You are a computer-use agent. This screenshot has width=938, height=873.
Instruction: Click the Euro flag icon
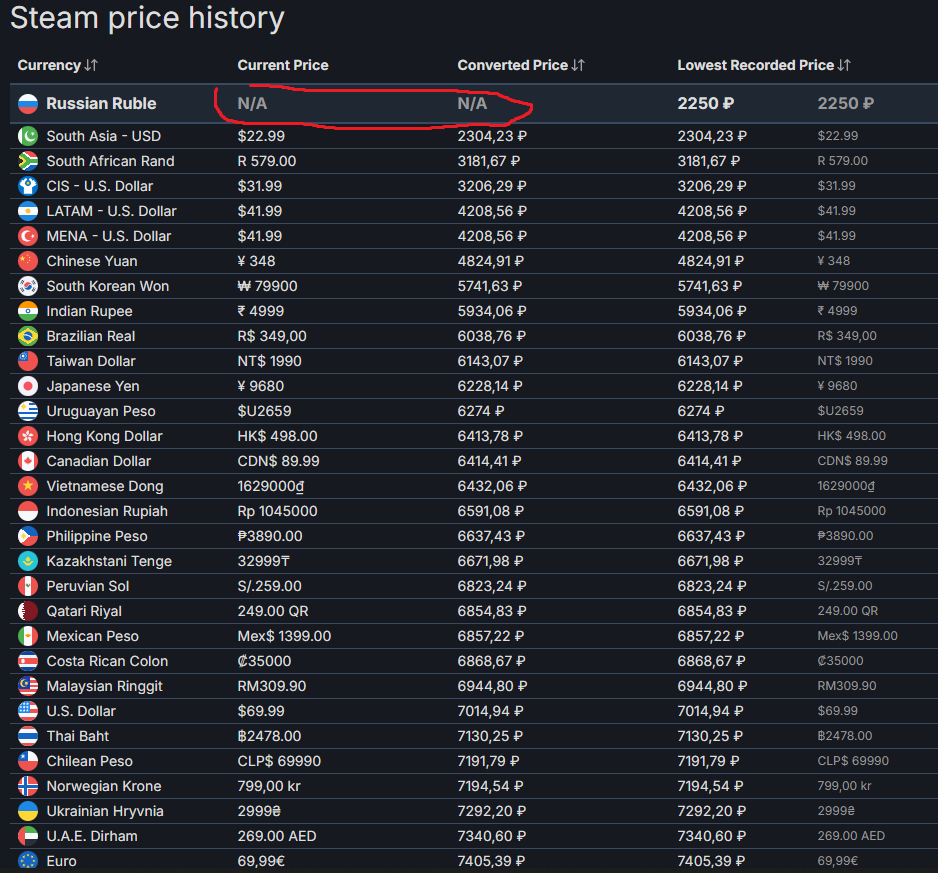point(28,862)
